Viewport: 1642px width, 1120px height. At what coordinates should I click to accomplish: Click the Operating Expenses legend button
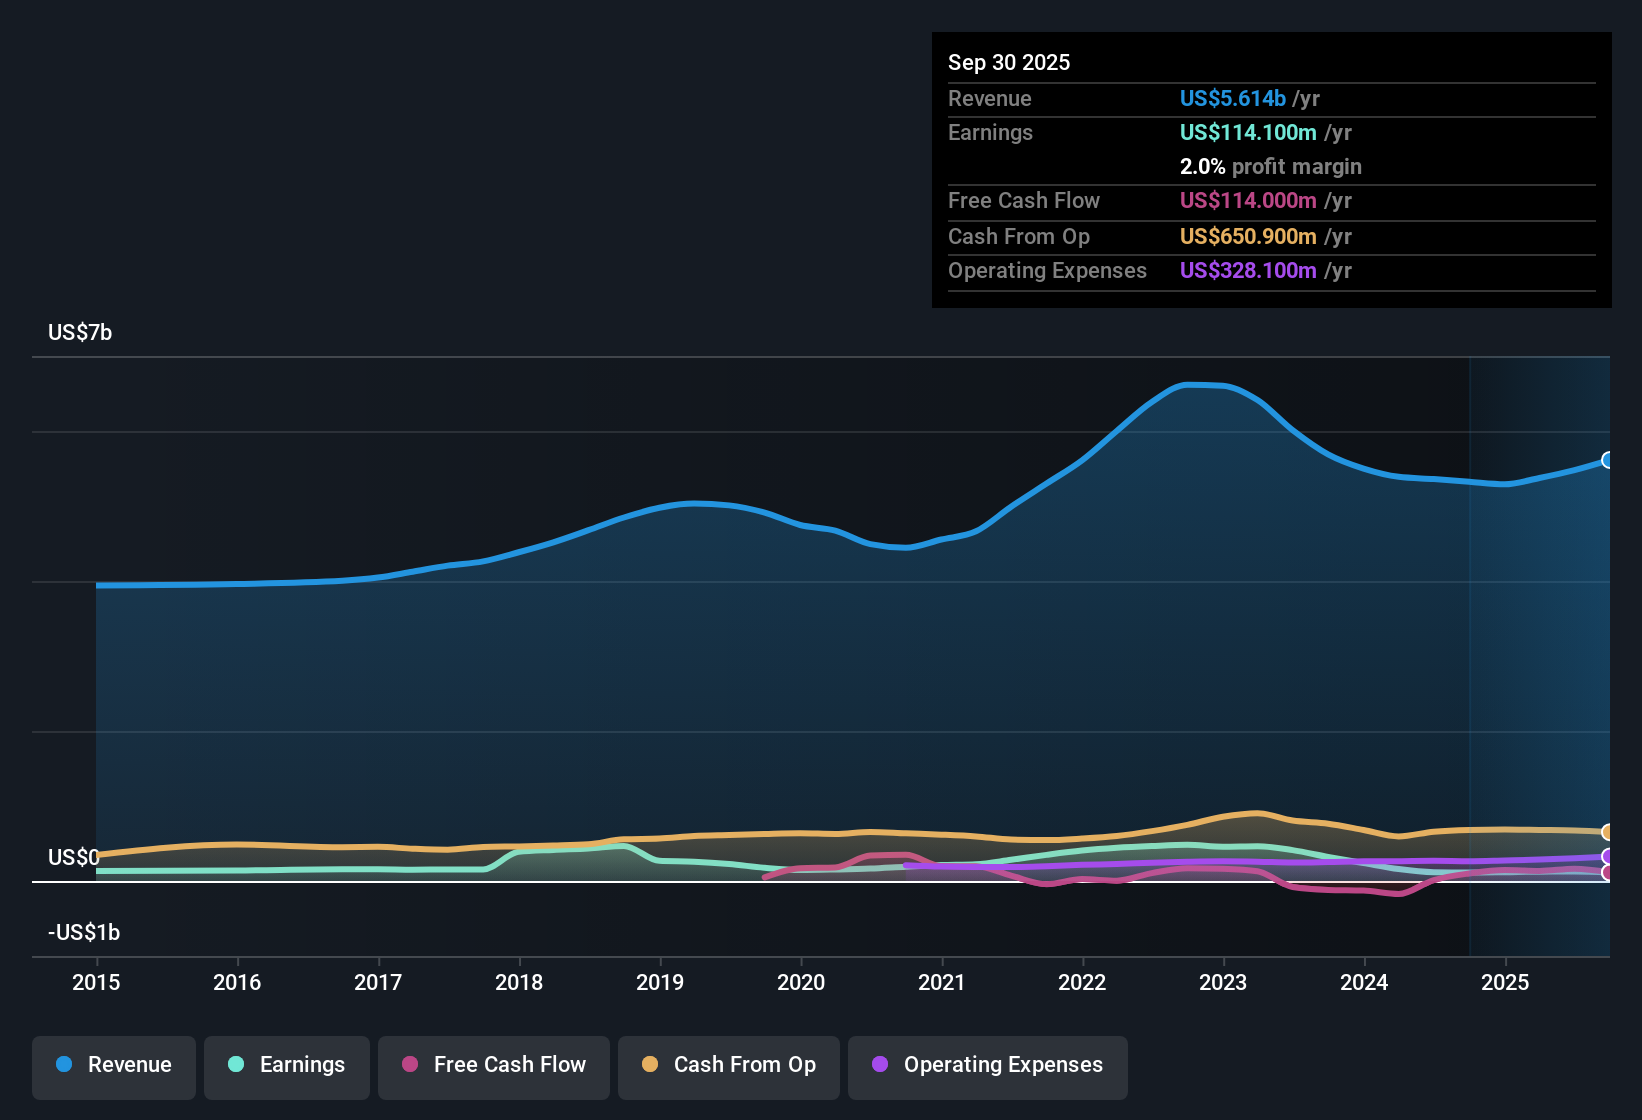pyautogui.click(x=988, y=1067)
